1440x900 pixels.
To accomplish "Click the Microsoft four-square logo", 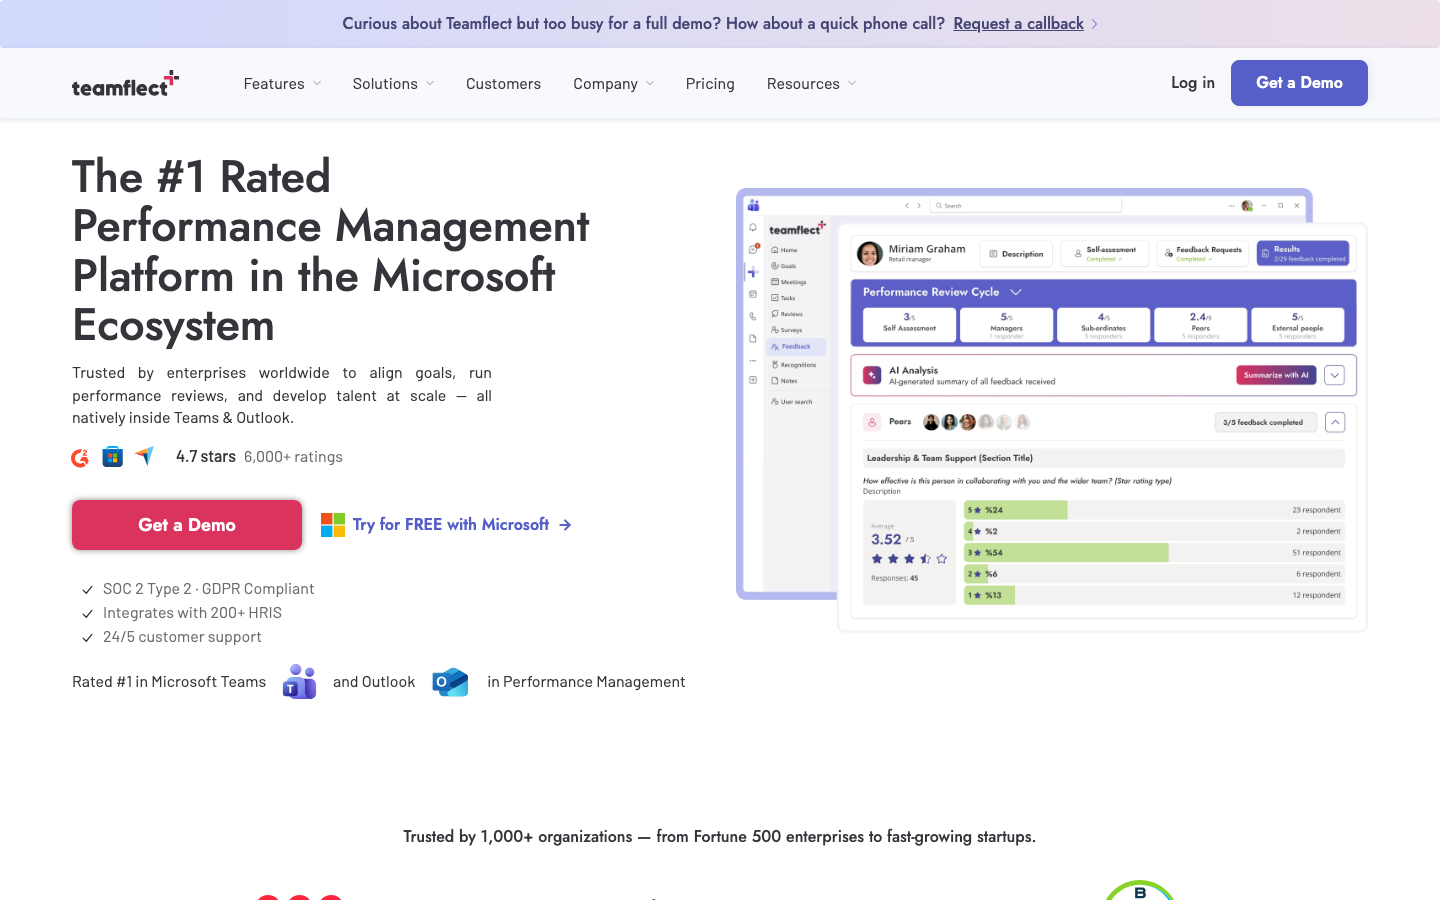I will [x=333, y=525].
